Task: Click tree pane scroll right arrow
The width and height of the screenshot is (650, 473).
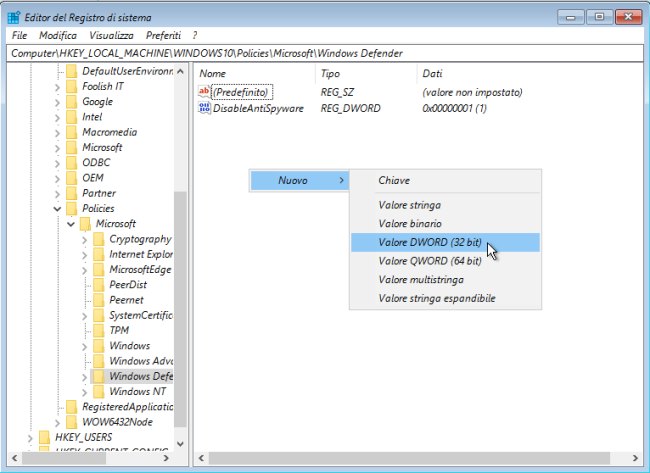Action: point(166,458)
